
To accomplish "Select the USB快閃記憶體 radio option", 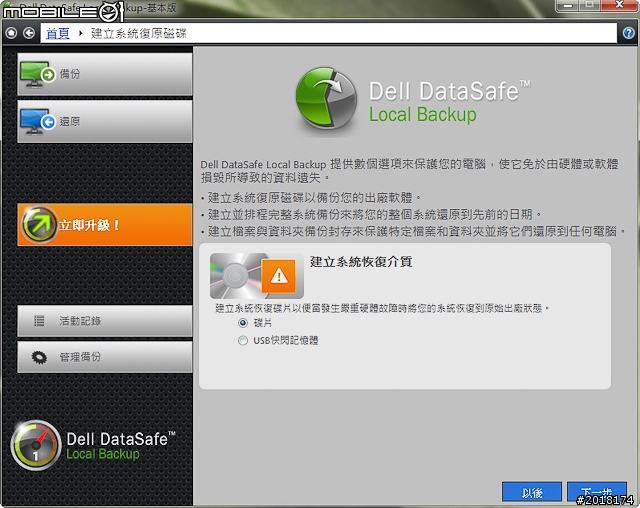I will 242,340.
